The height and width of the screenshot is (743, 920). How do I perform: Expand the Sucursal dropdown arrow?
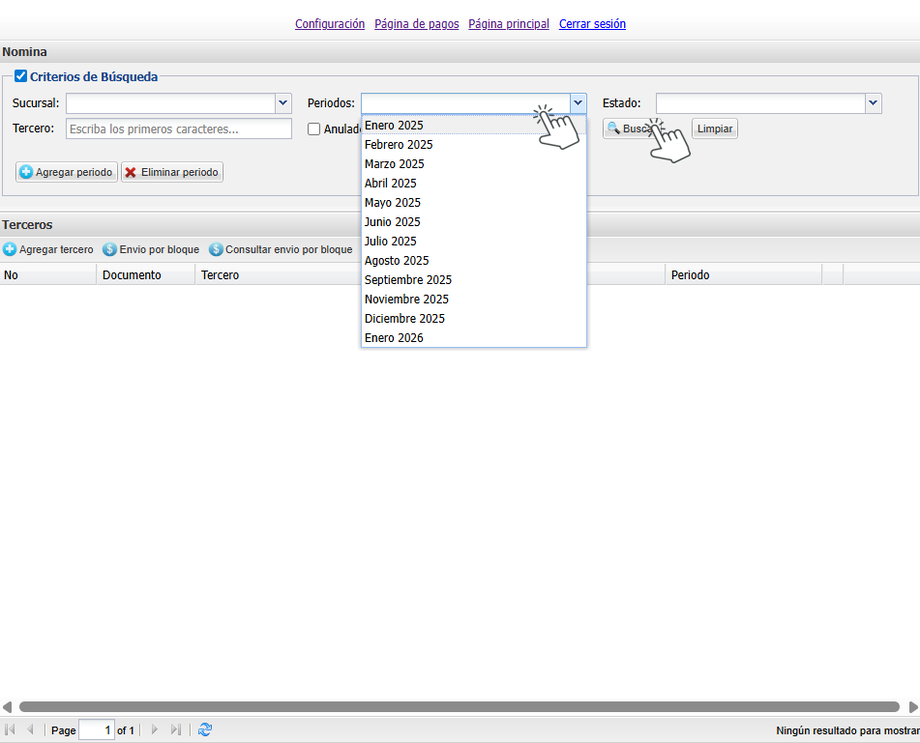[283, 103]
